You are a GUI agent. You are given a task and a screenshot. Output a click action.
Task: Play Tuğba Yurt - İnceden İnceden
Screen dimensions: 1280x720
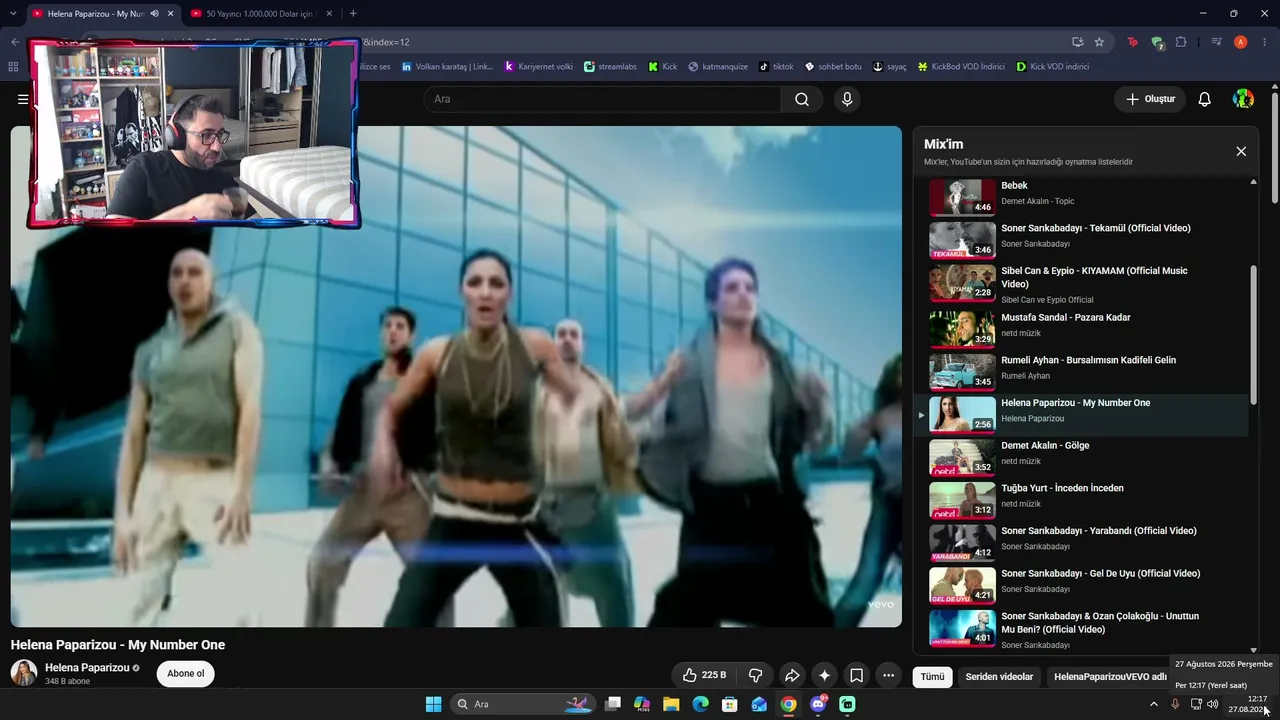click(x=1080, y=499)
